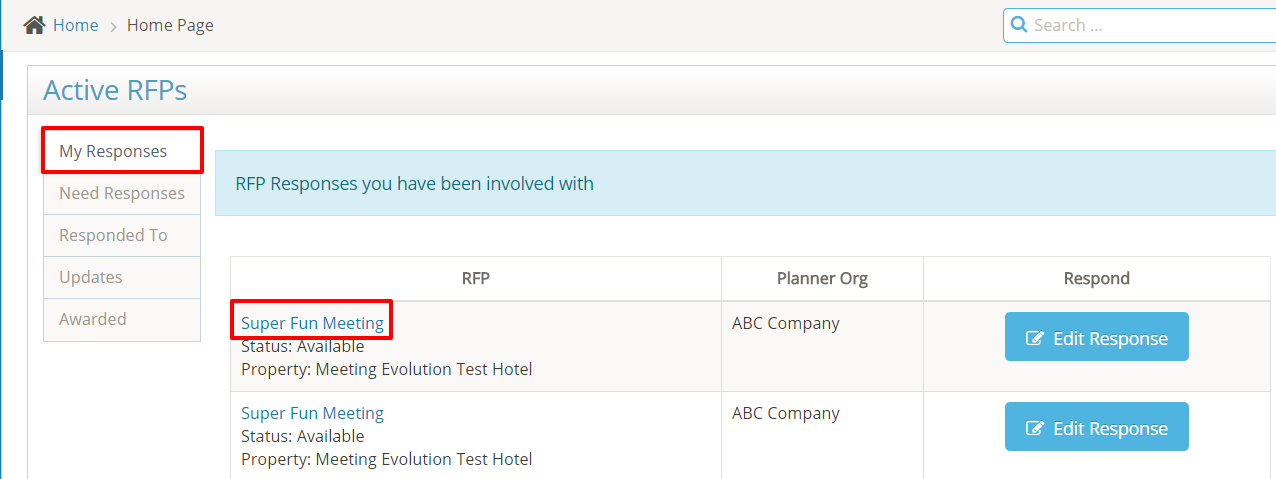
Task: Show the Awarded tab
Action: (93, 319)
